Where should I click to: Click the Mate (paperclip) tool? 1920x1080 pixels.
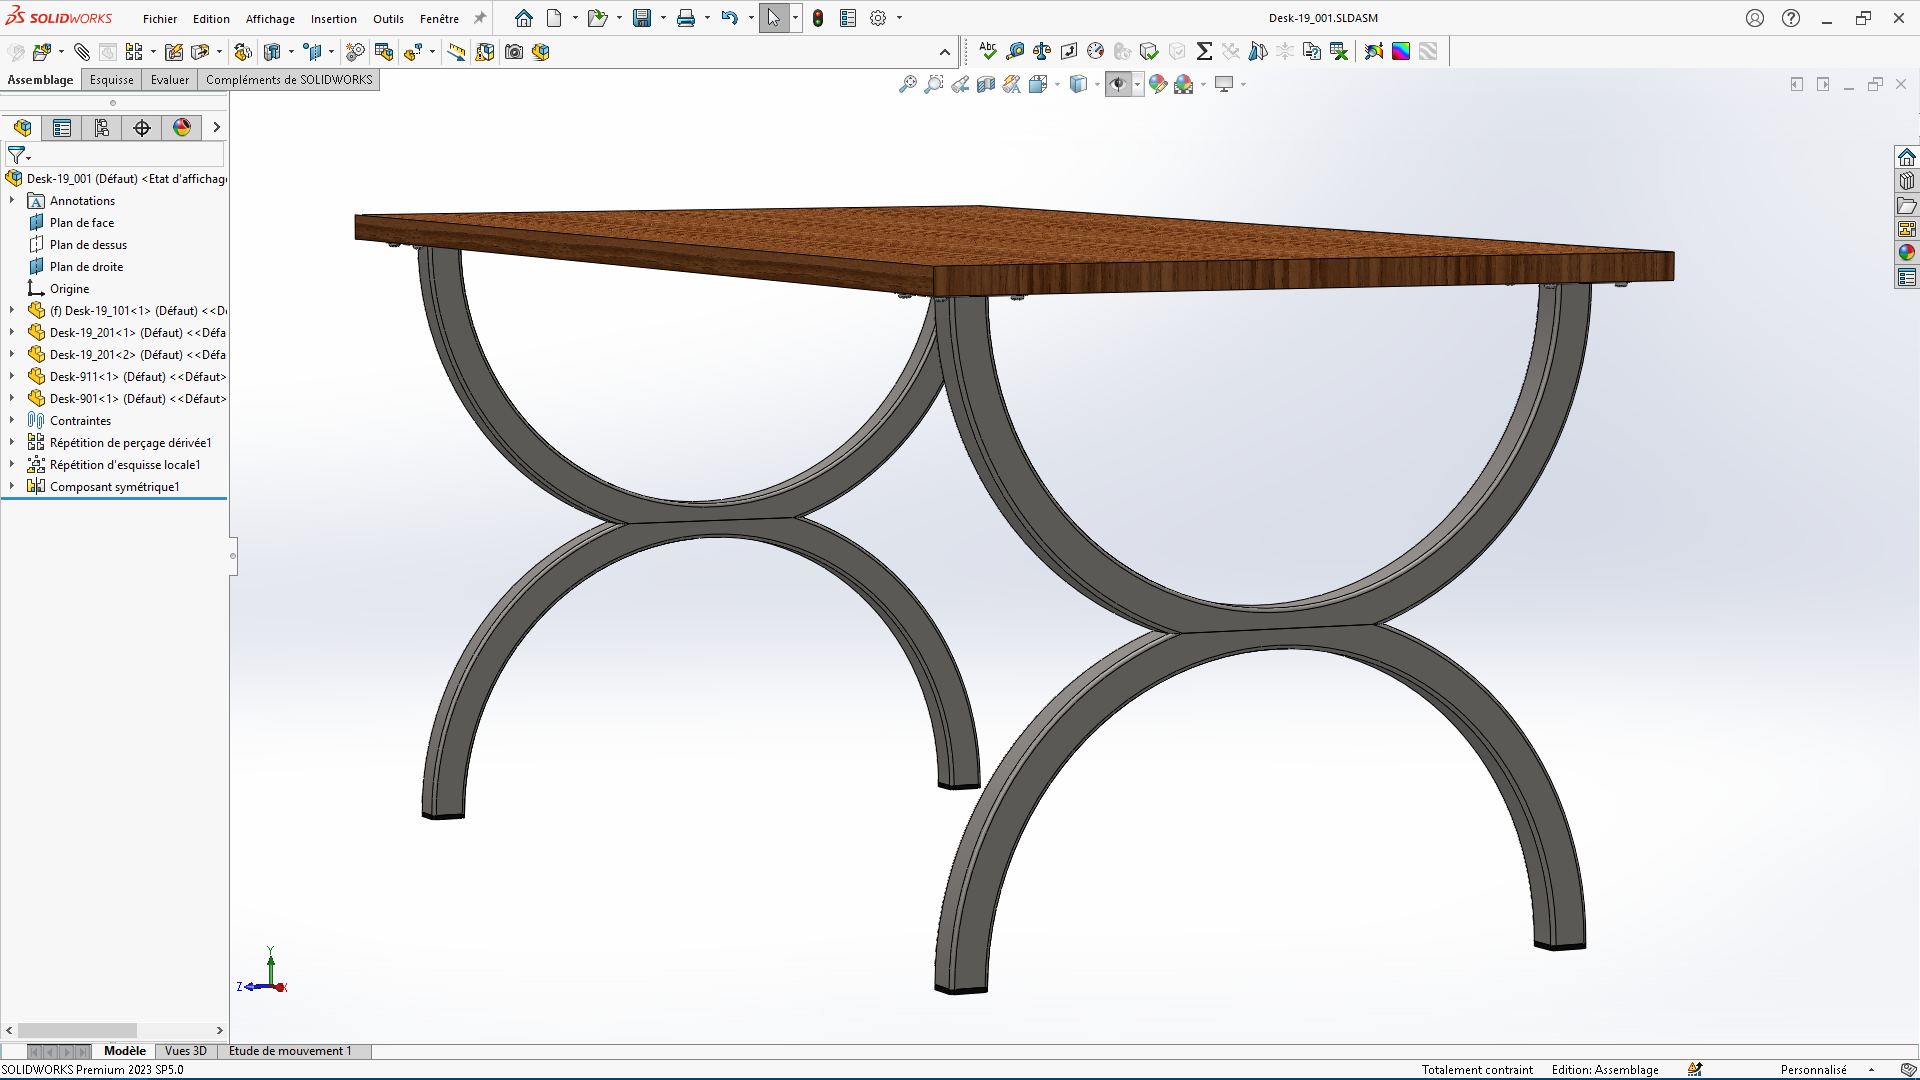tap(82, 52)
